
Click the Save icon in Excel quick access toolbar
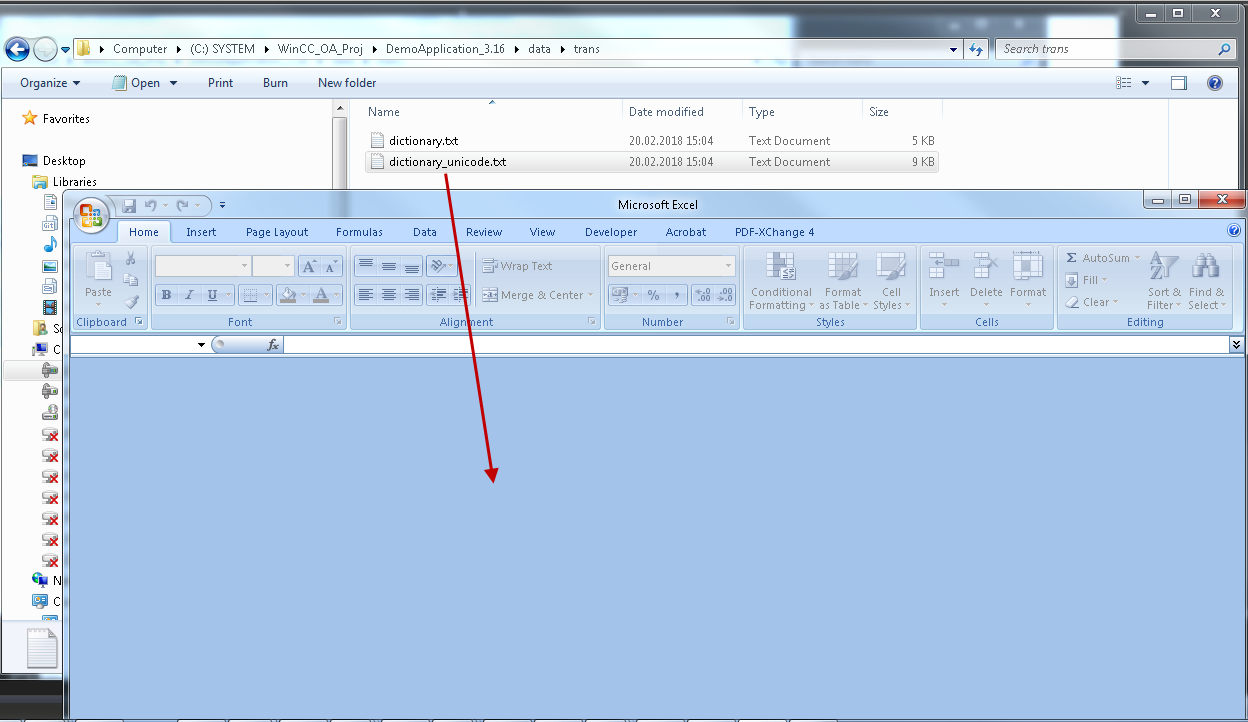pyautogui.click(x=129, y=205)
